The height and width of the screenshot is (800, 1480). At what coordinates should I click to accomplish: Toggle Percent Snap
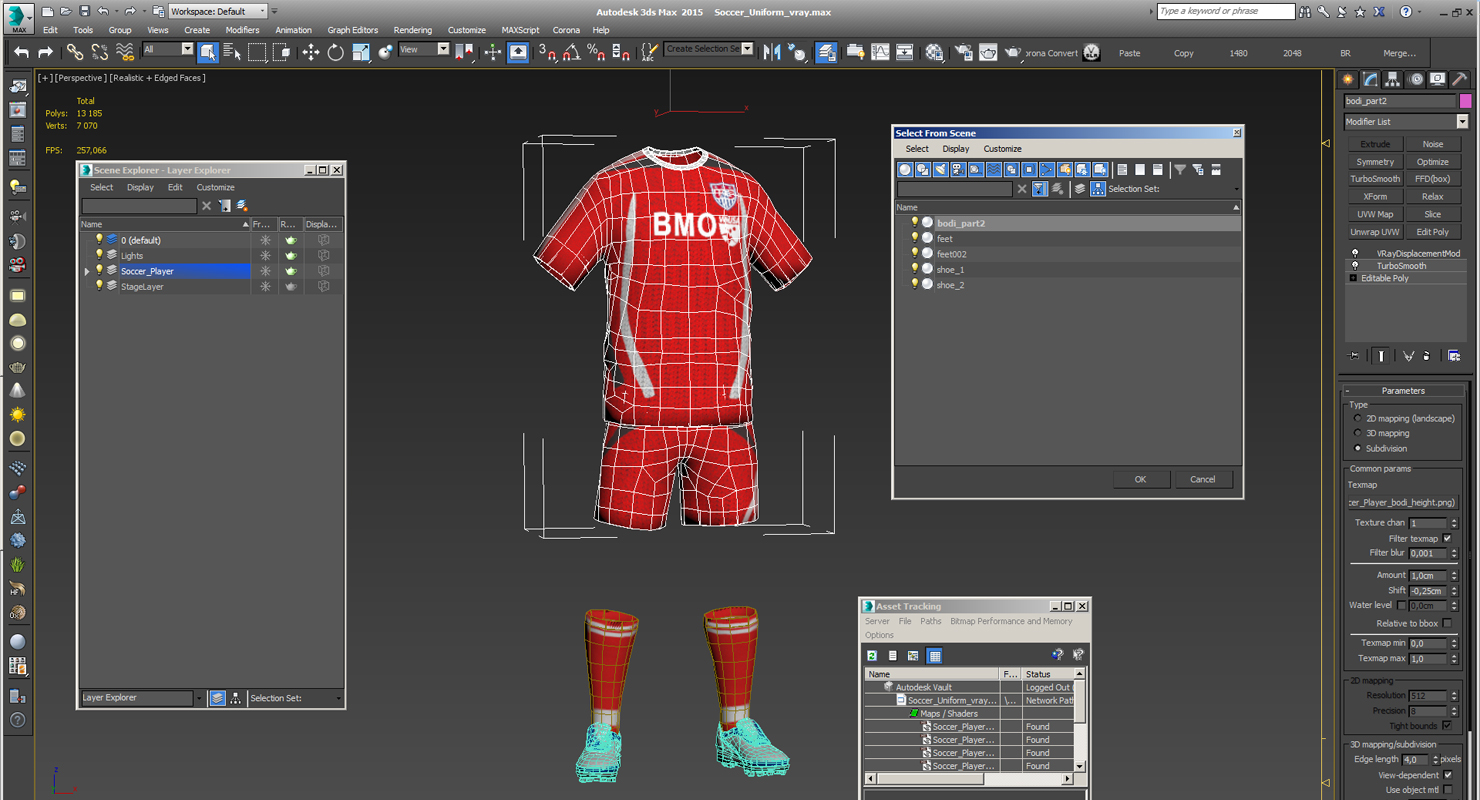pyautogui.click(x=595, y=52)
